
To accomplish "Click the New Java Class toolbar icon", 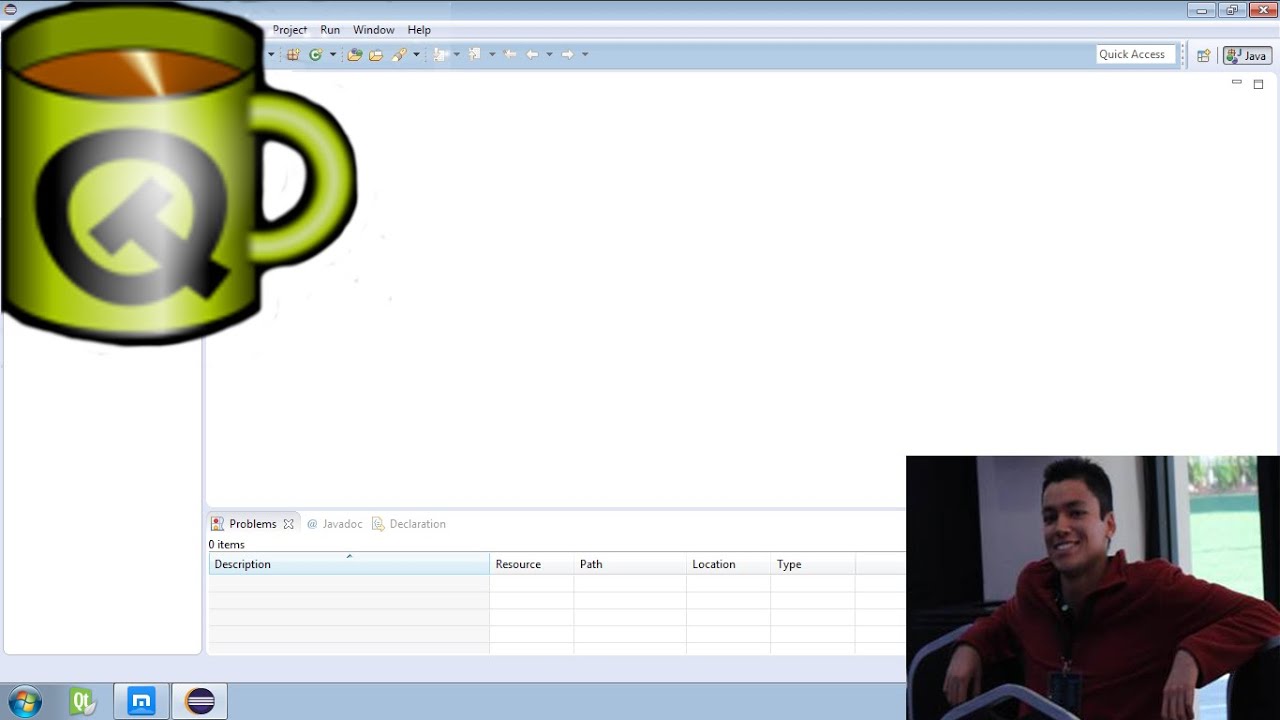I will [x=316, y=55].
